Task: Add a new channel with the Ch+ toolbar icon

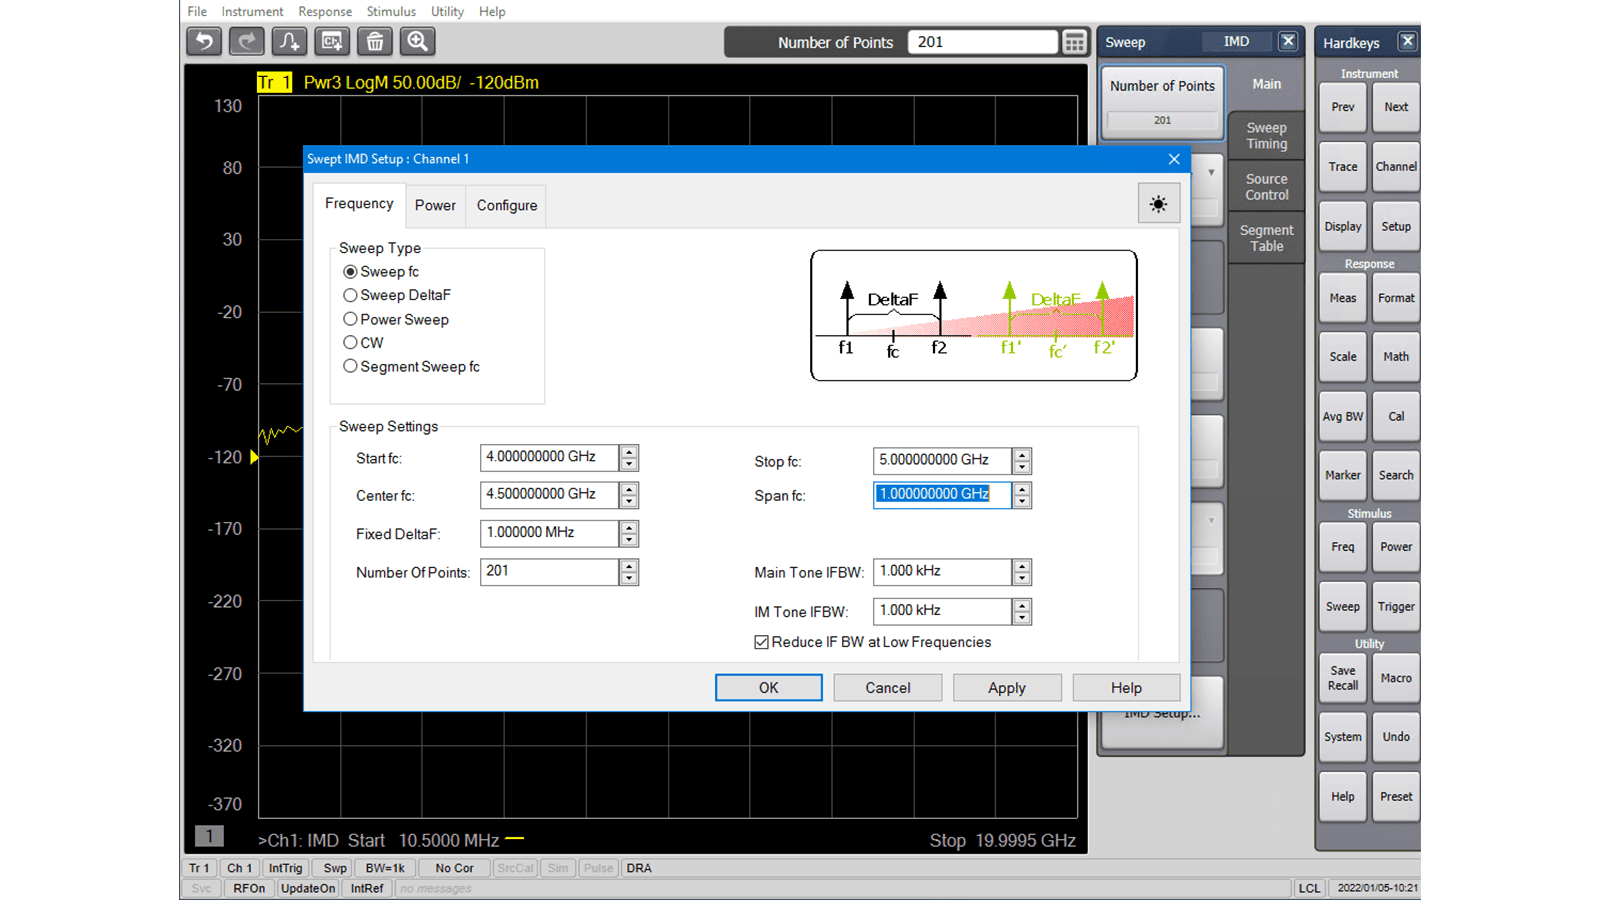Action: pyautogui.click(x=331, y=41)
